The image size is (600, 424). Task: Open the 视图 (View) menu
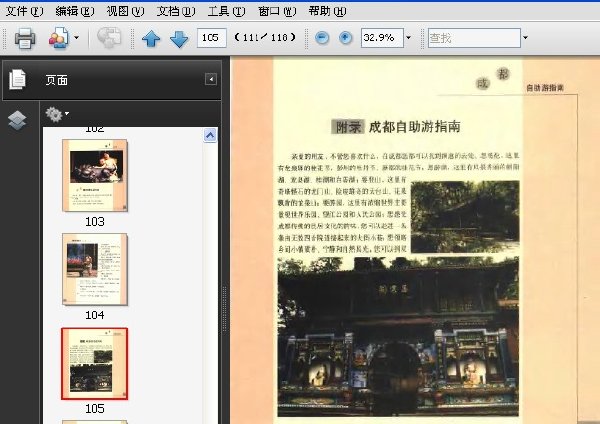(125, 11)
